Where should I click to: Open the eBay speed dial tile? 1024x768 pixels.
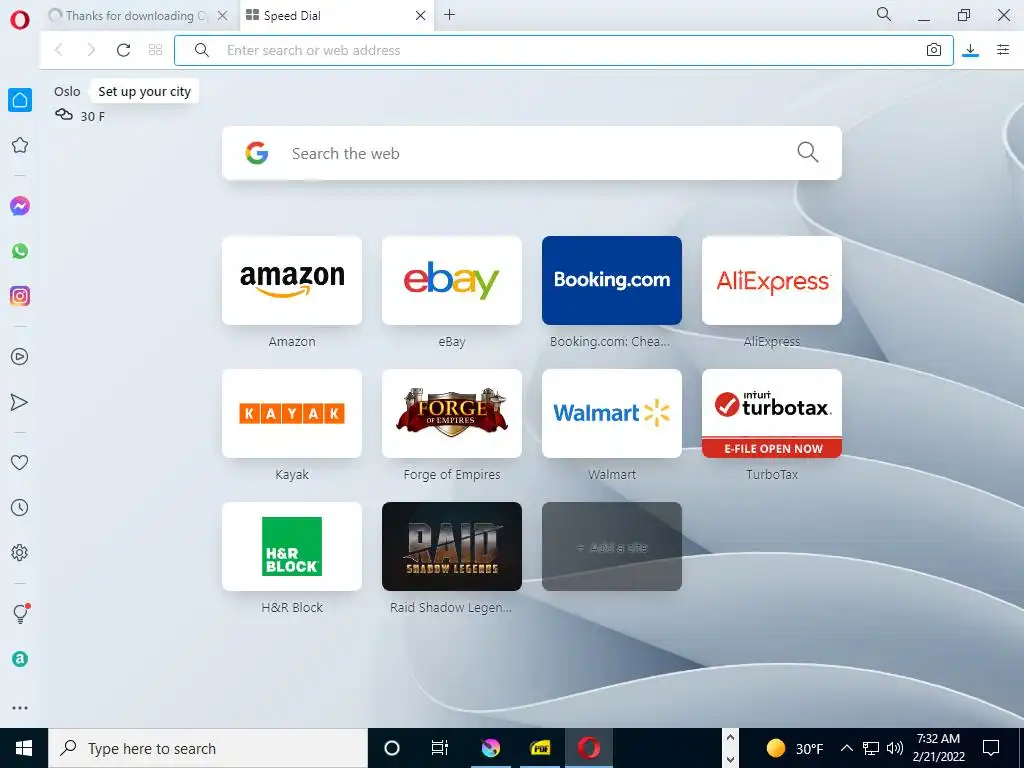pyautogui.click(x=452, y=280)
